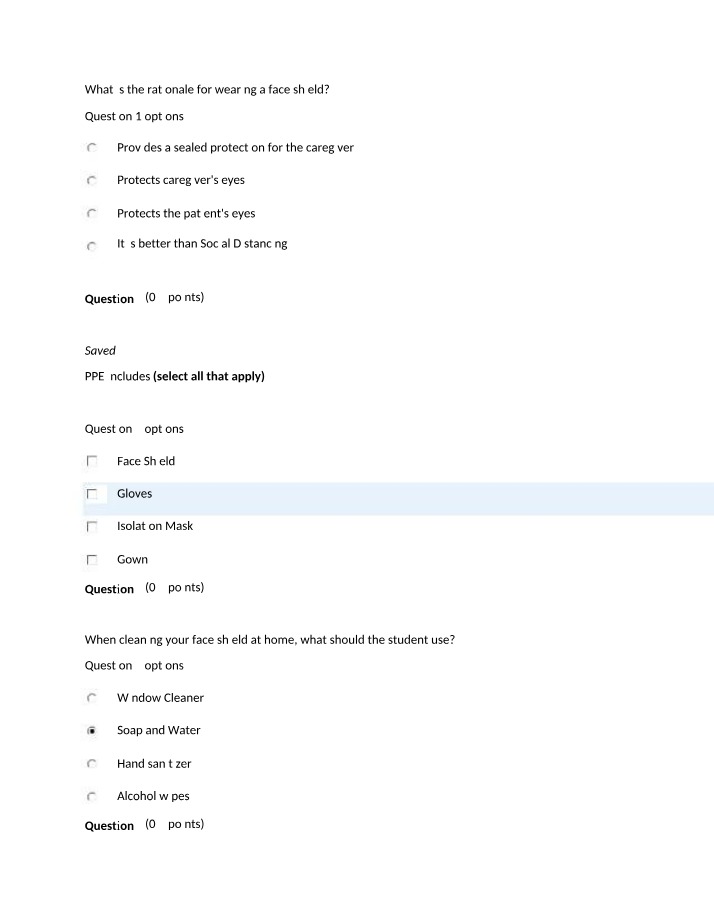Screen dimensions: 714x918
Task: Click the 'Face Shield' option text
Action: [x=146, y=461]
